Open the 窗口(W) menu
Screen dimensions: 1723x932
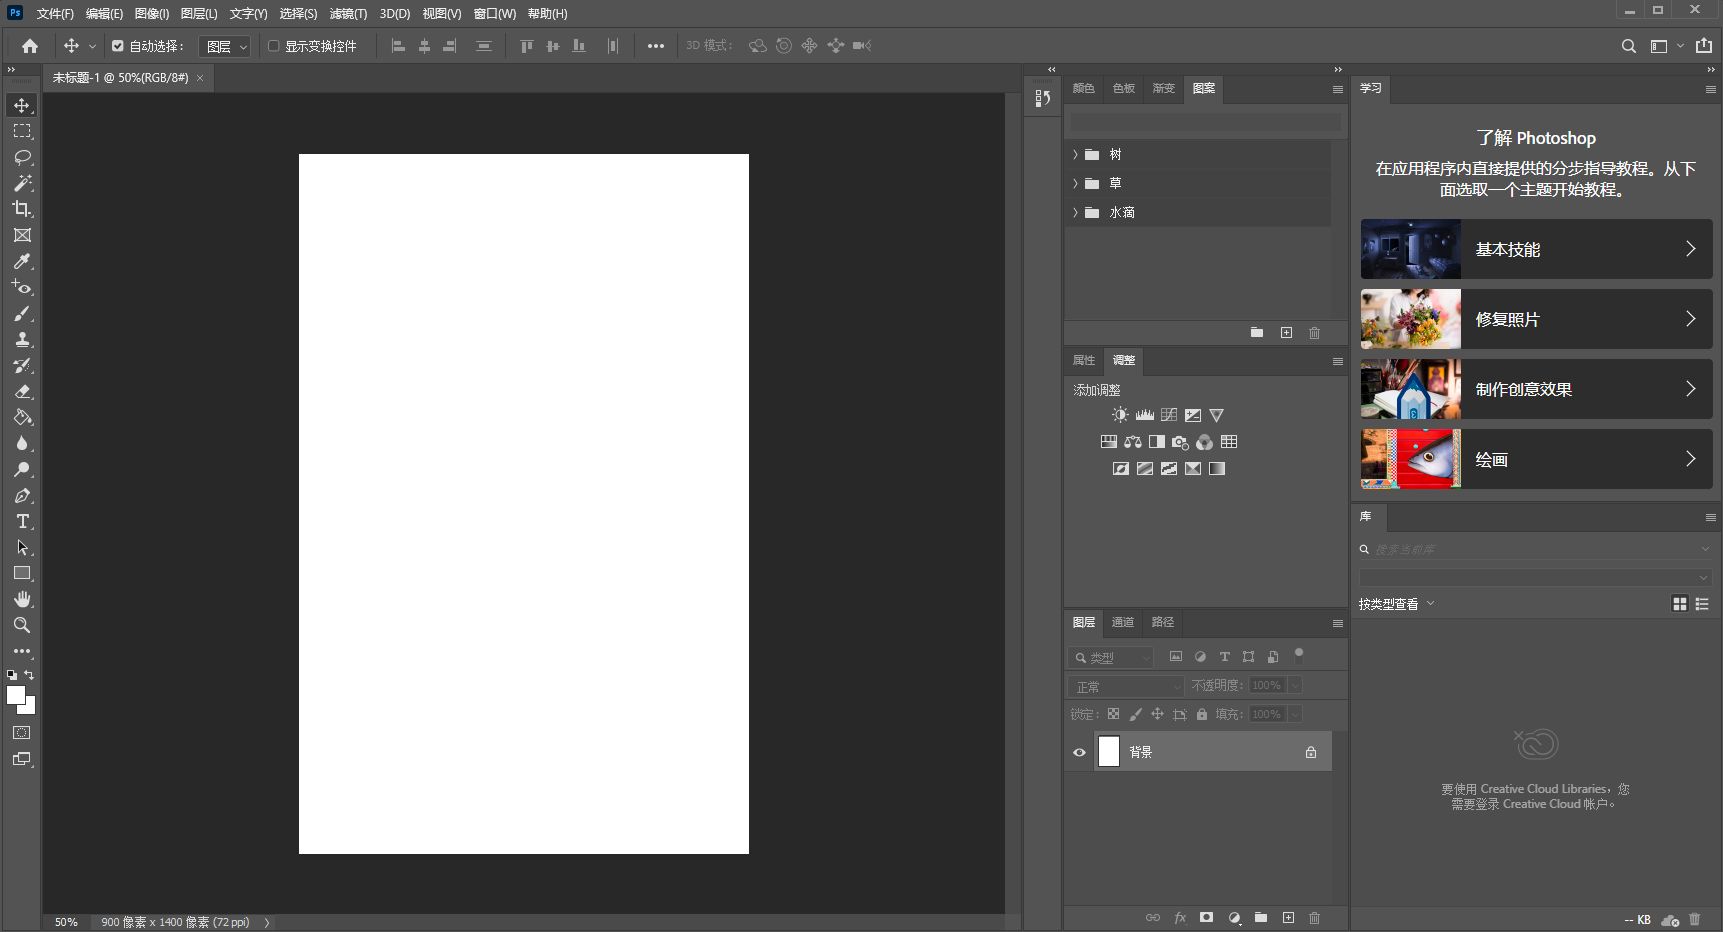495,14
